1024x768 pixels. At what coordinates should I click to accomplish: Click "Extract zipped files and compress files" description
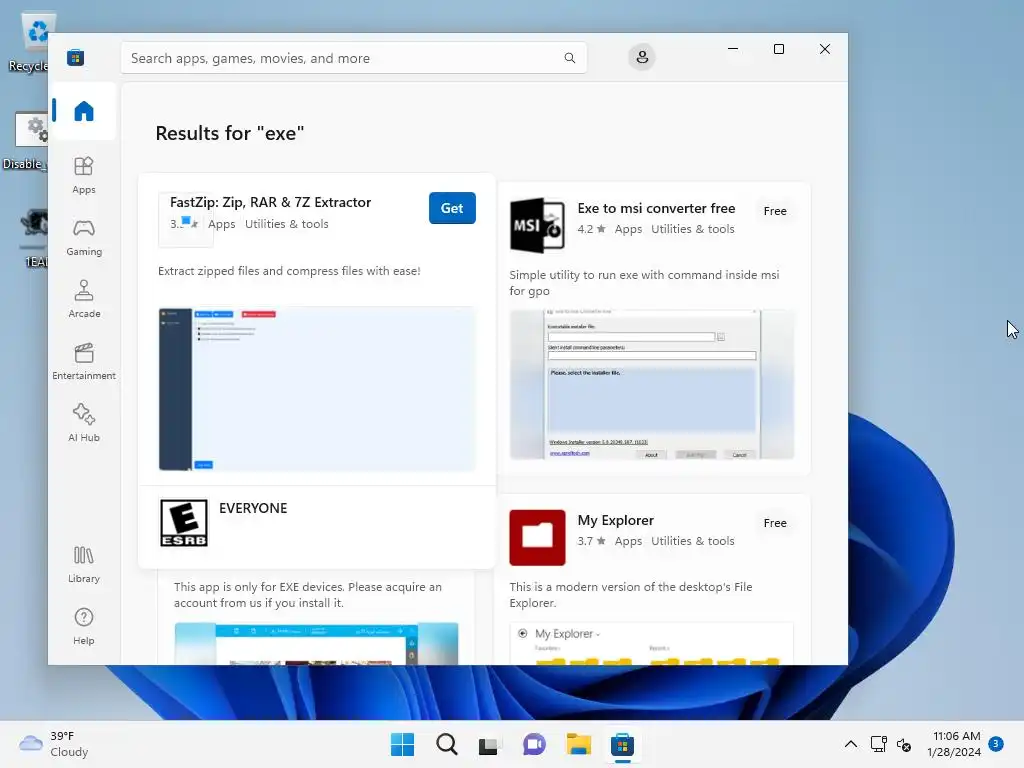tap(289, 271)
